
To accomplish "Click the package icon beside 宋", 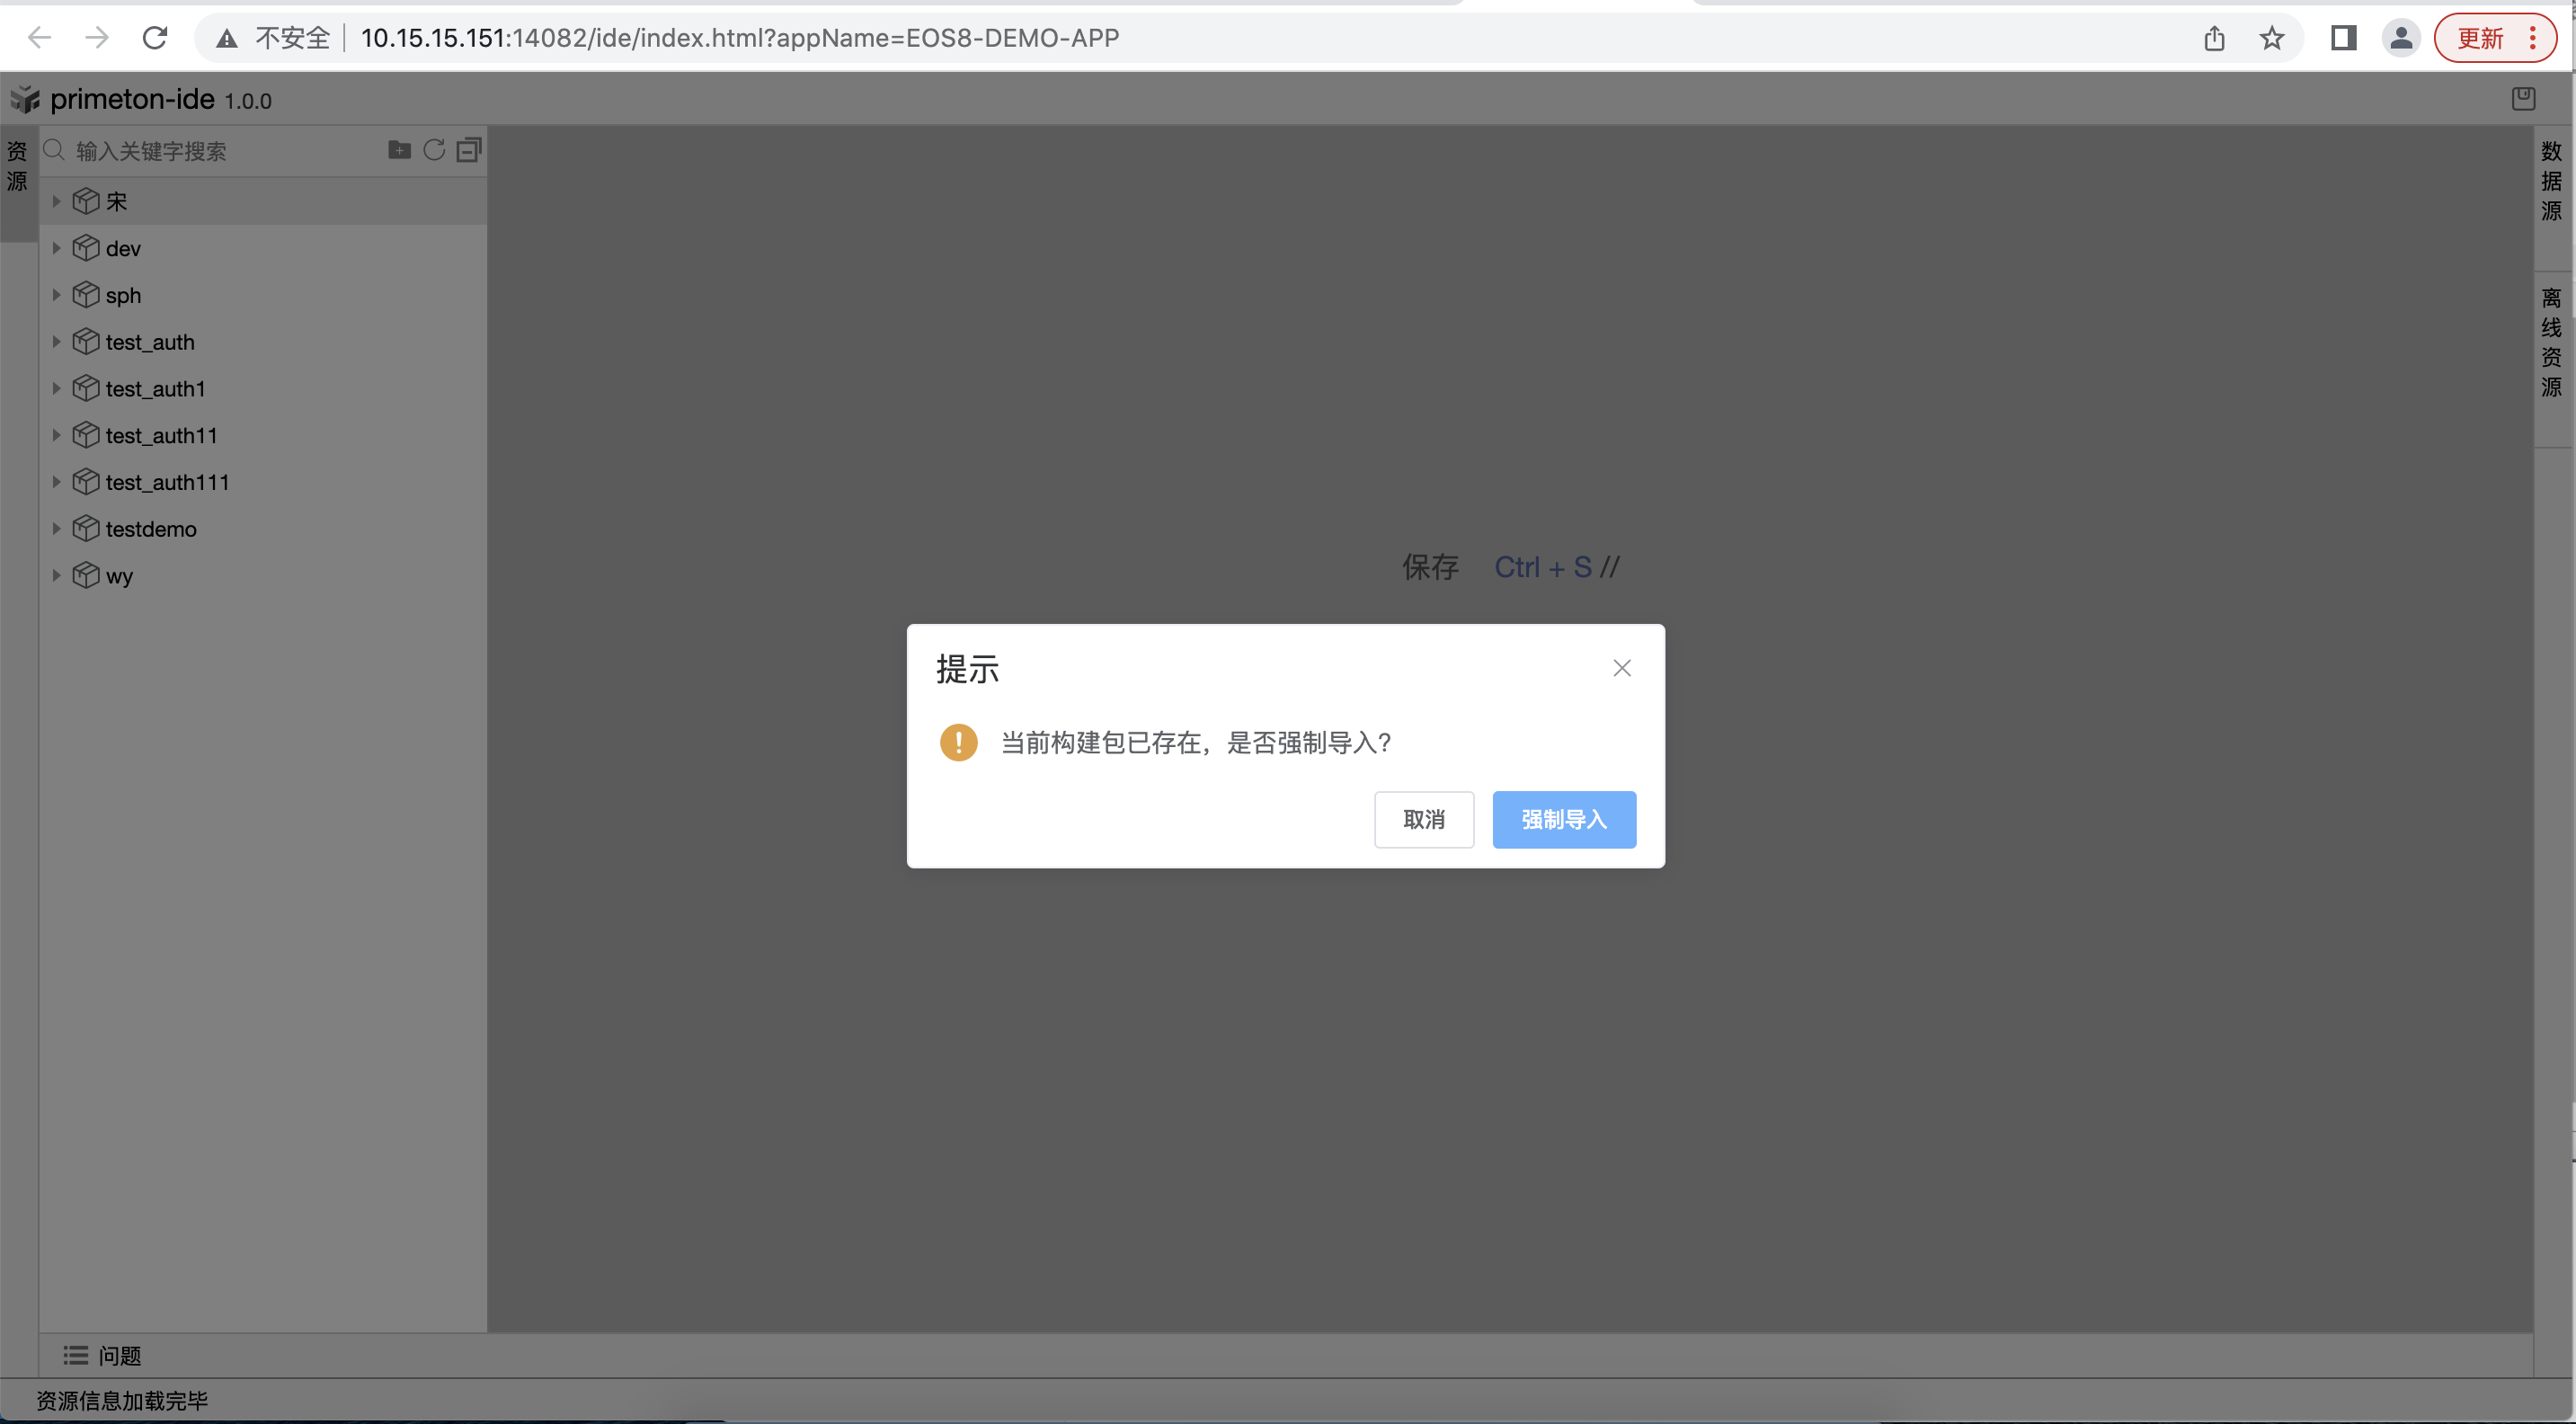I will 86,201.
